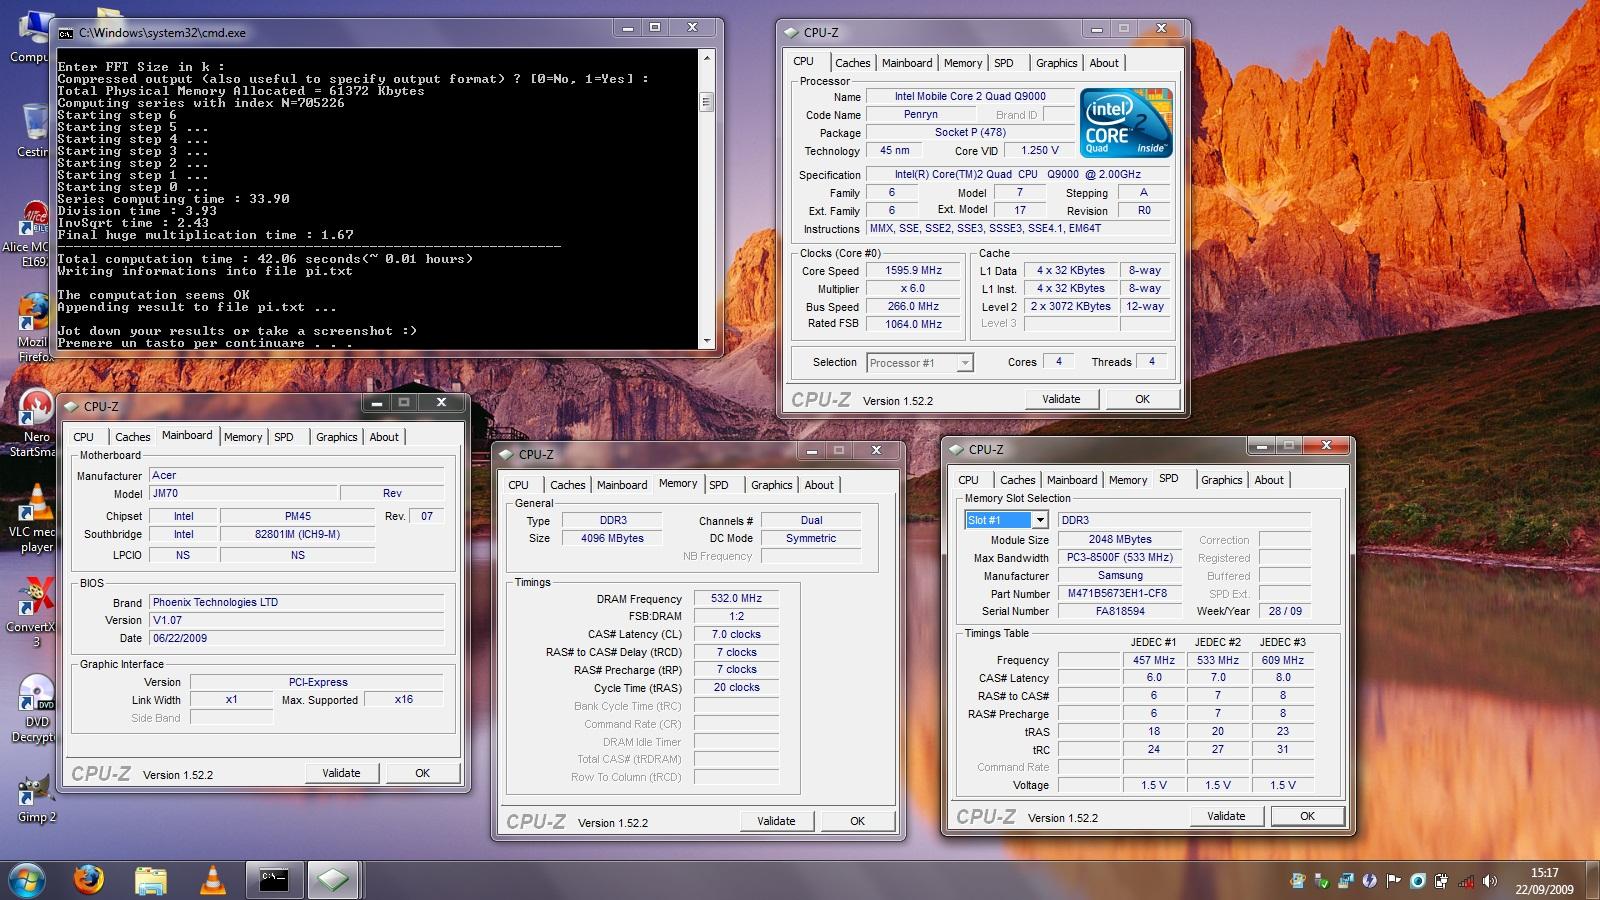Click the Core VID value 1.250 V
Screen dimensions: 1600x900
pyautogui.click(x=1039, y=151)
